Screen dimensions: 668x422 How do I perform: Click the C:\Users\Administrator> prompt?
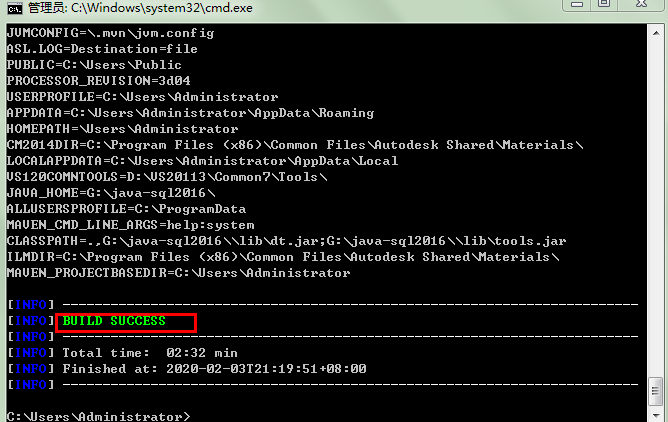(98, 416)
